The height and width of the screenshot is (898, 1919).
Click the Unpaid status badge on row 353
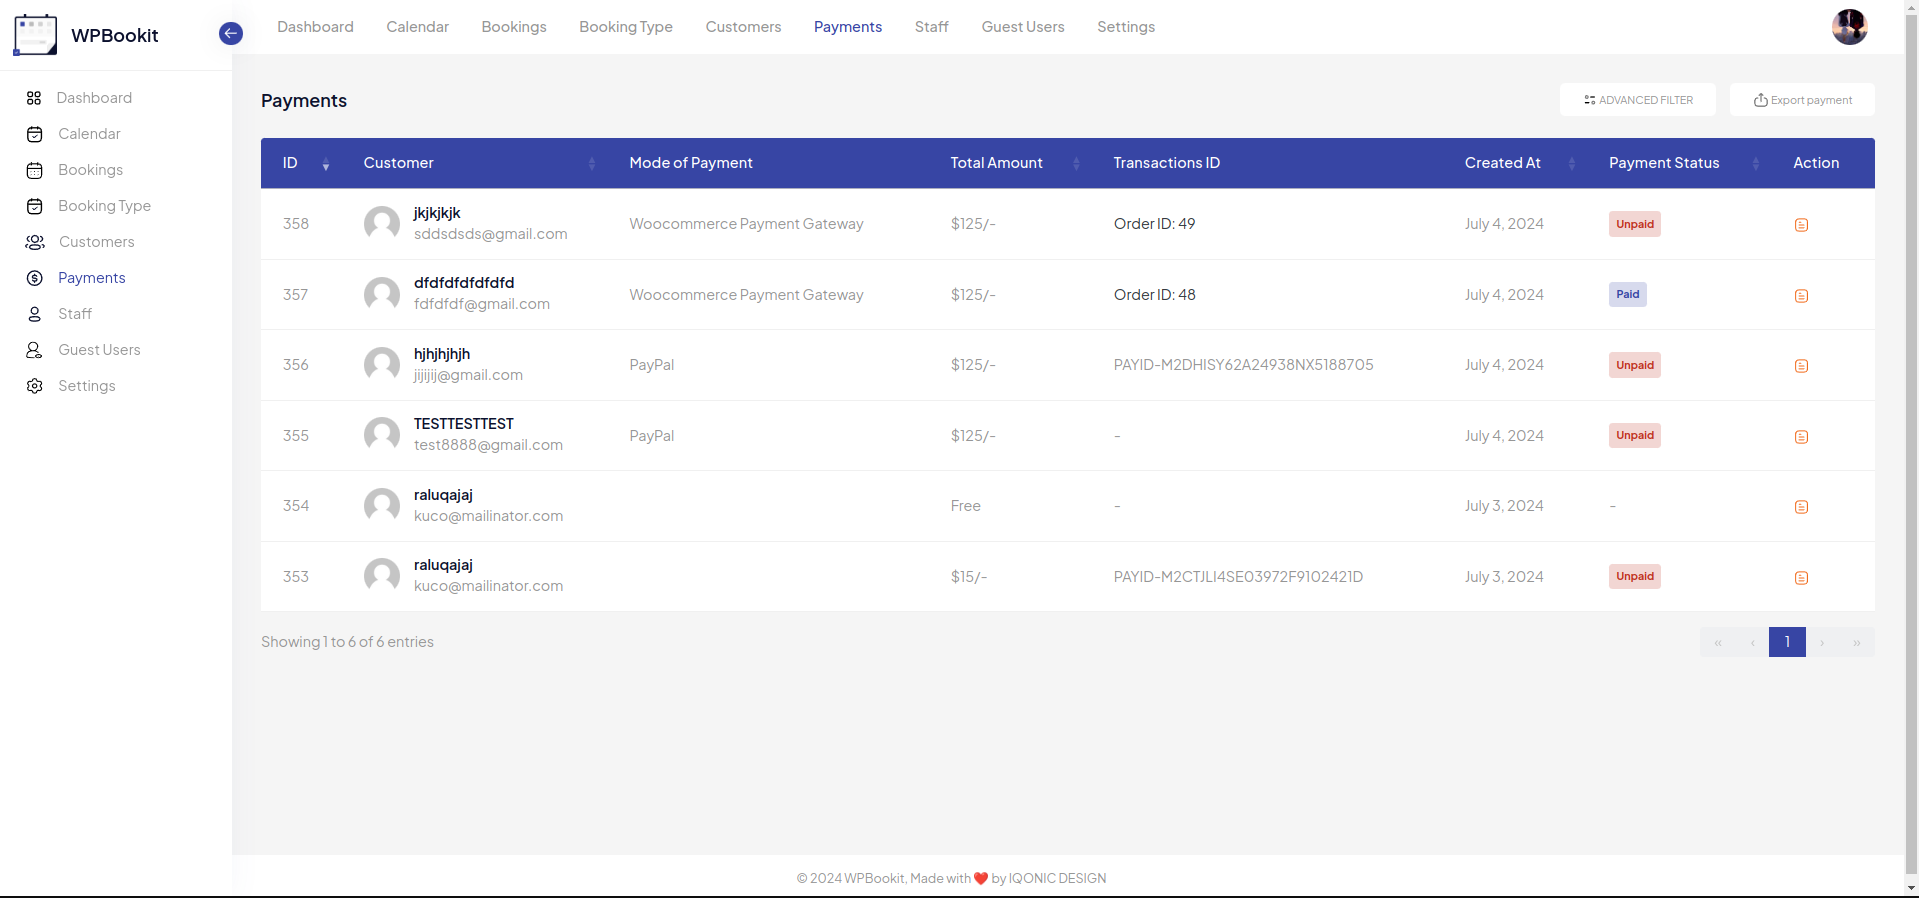(x=1635, y=576)
